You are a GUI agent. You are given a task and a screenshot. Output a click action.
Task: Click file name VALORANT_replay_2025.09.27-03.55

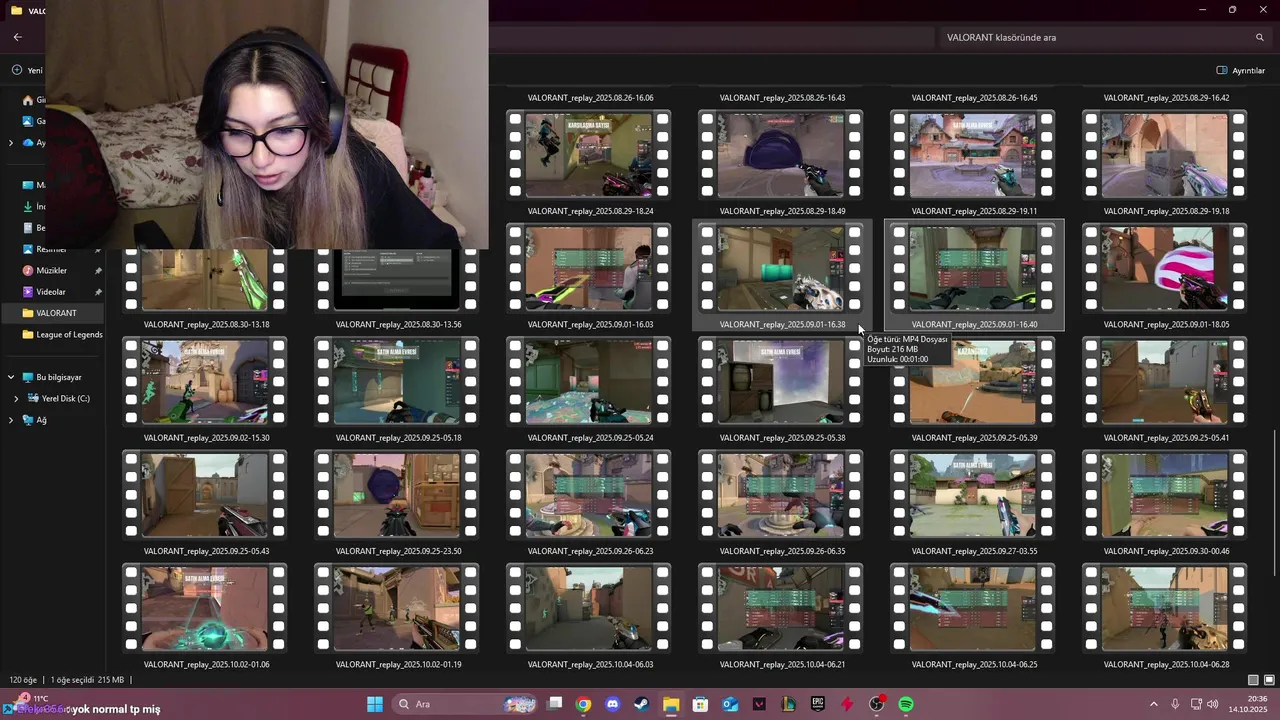tap(974, 551)
